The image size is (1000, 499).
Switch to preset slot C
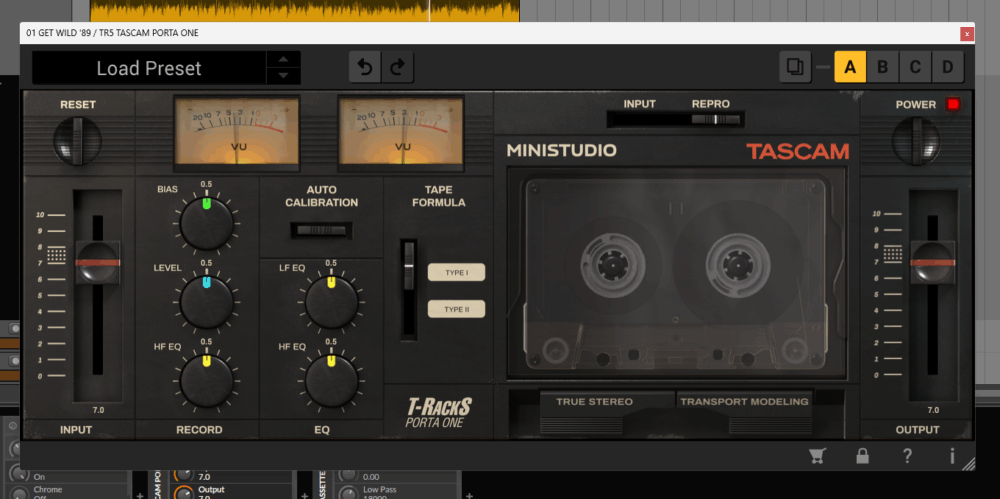[915, 67]
